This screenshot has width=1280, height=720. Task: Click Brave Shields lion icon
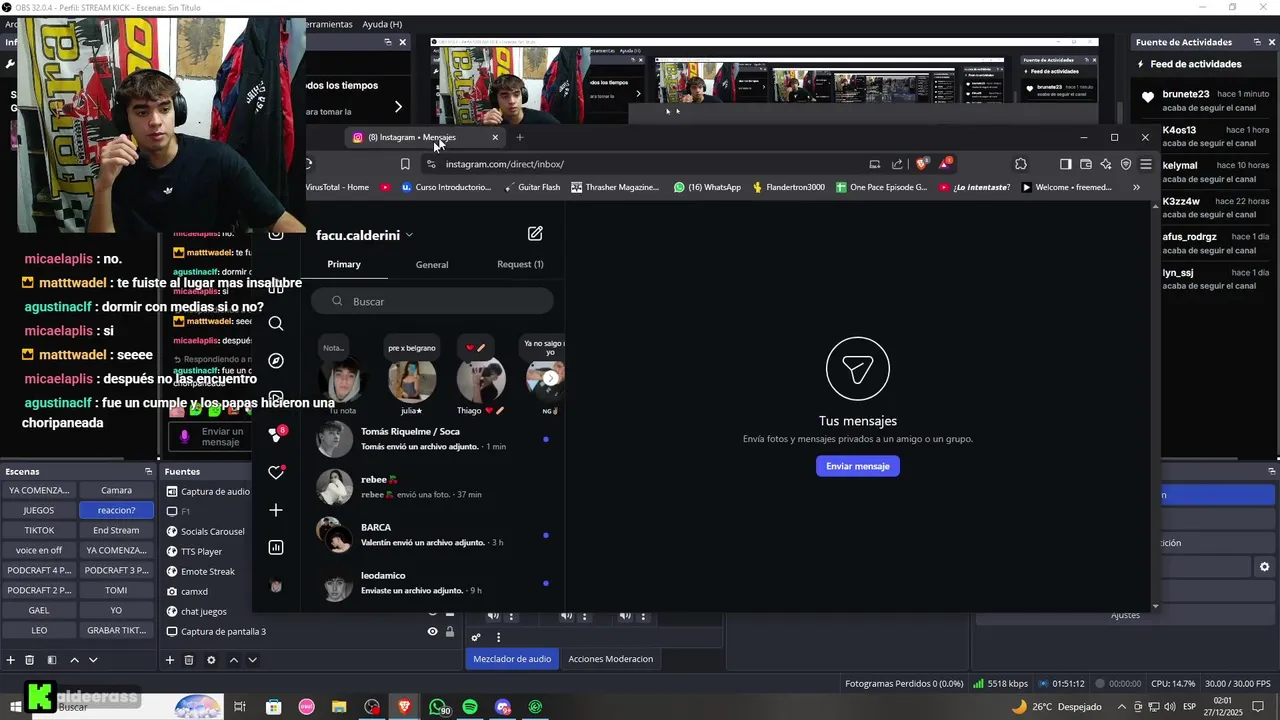click(x=921, y=164)
